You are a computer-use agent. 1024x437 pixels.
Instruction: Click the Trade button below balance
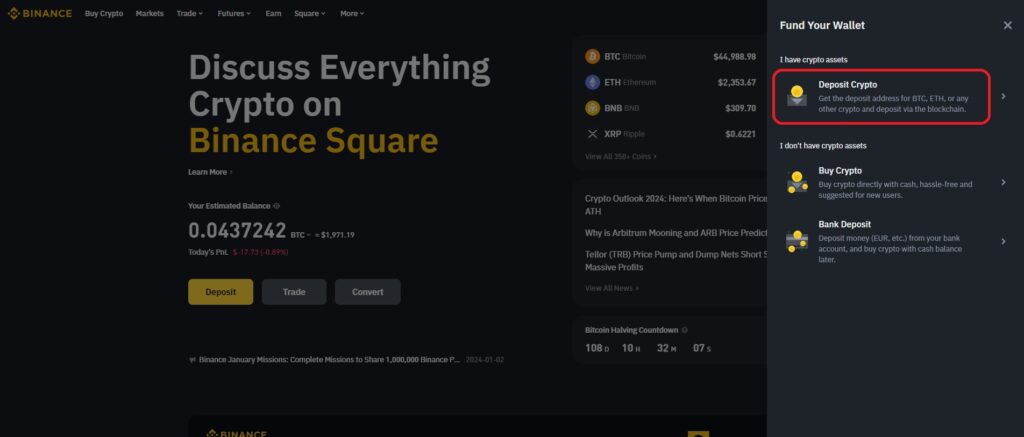click(x=294, y=292)
